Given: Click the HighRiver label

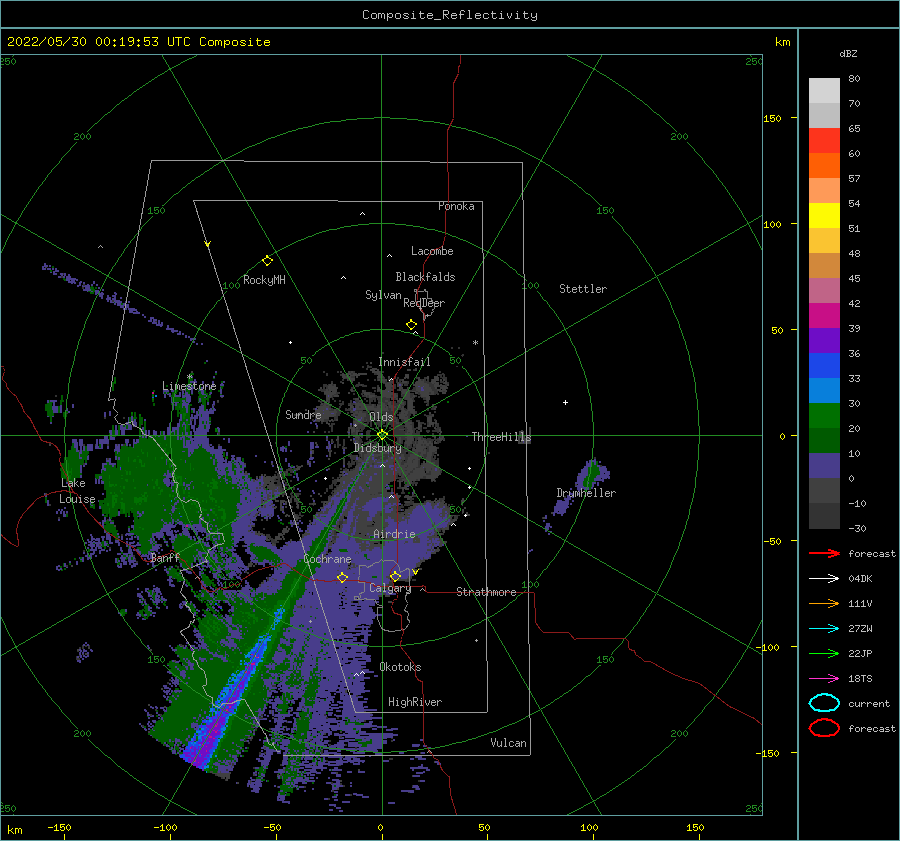Looking at the screenshot, I should click(x=415, y=702).
